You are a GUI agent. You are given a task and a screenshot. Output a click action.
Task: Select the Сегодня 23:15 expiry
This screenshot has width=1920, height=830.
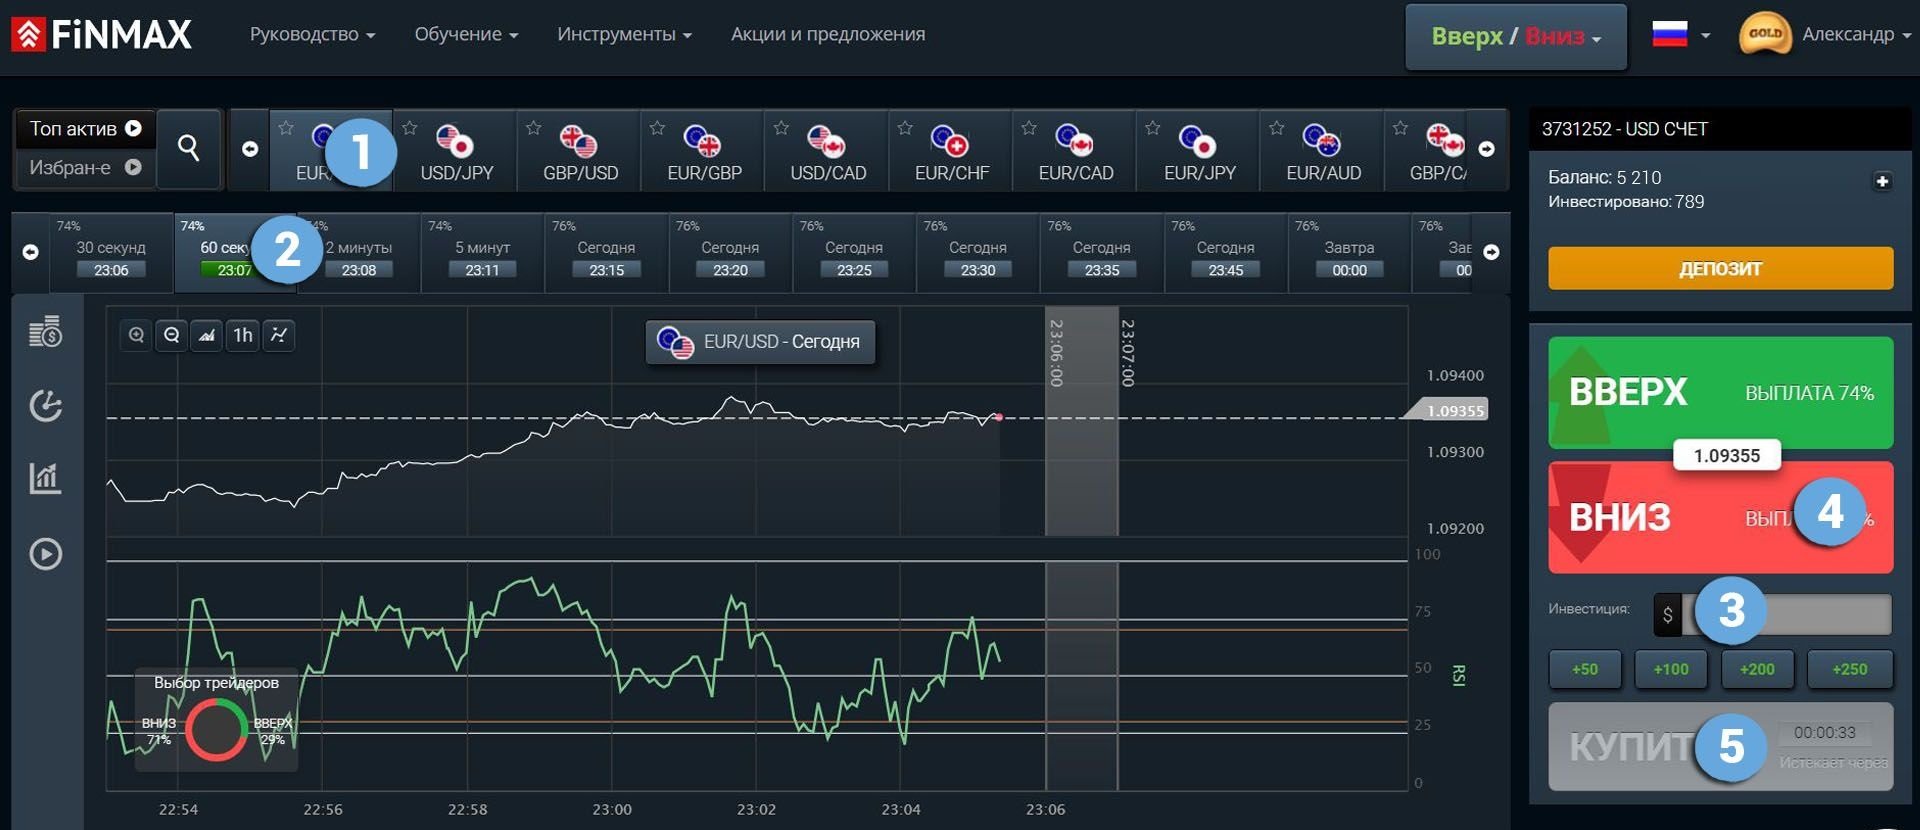[x=606, y=252]
